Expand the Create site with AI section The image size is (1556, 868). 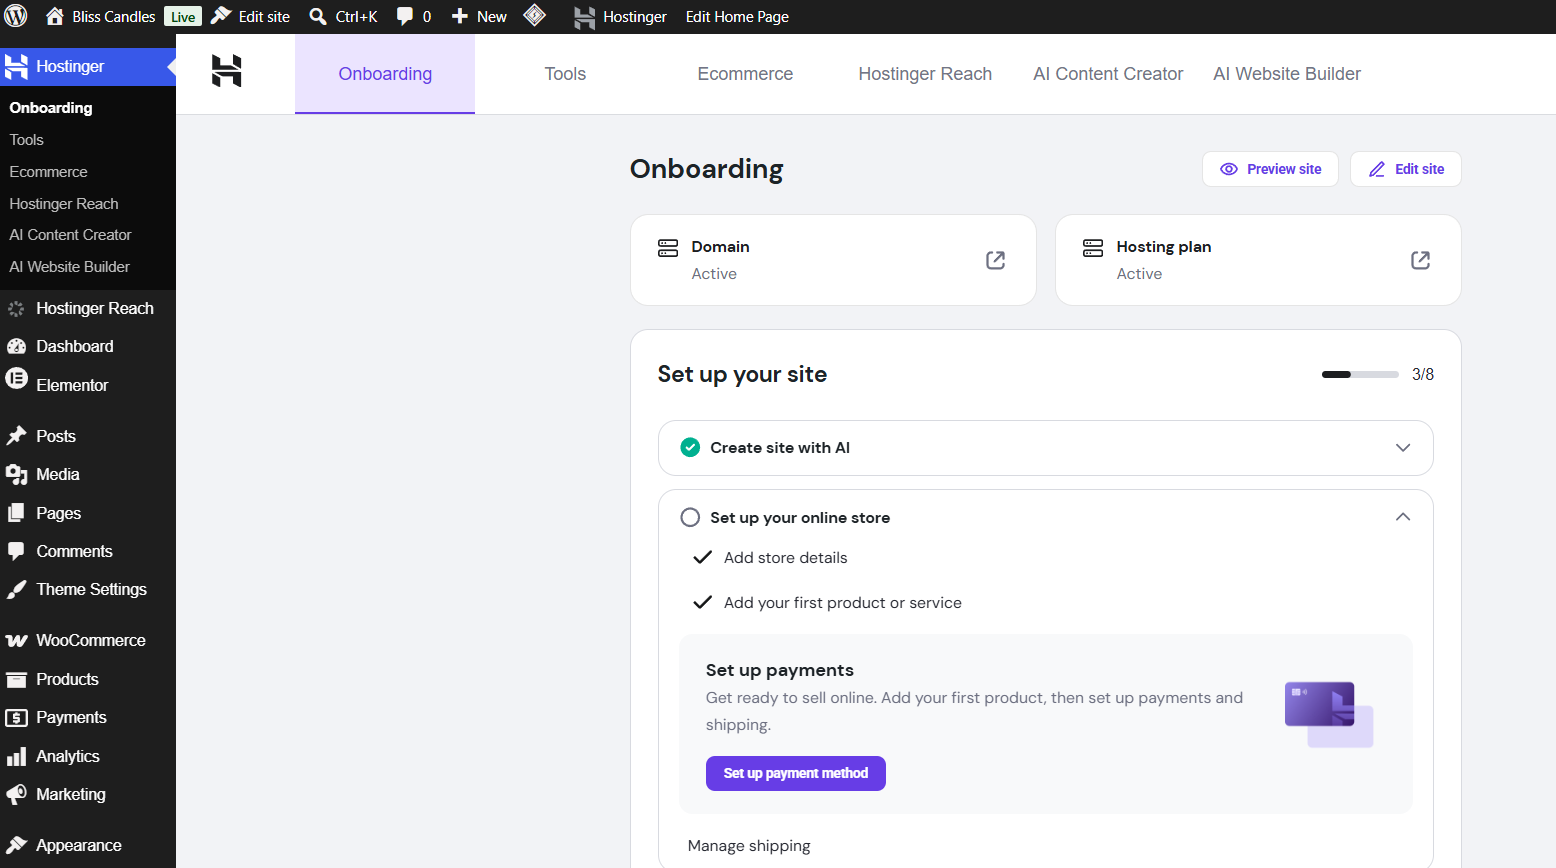point(1403,448)
